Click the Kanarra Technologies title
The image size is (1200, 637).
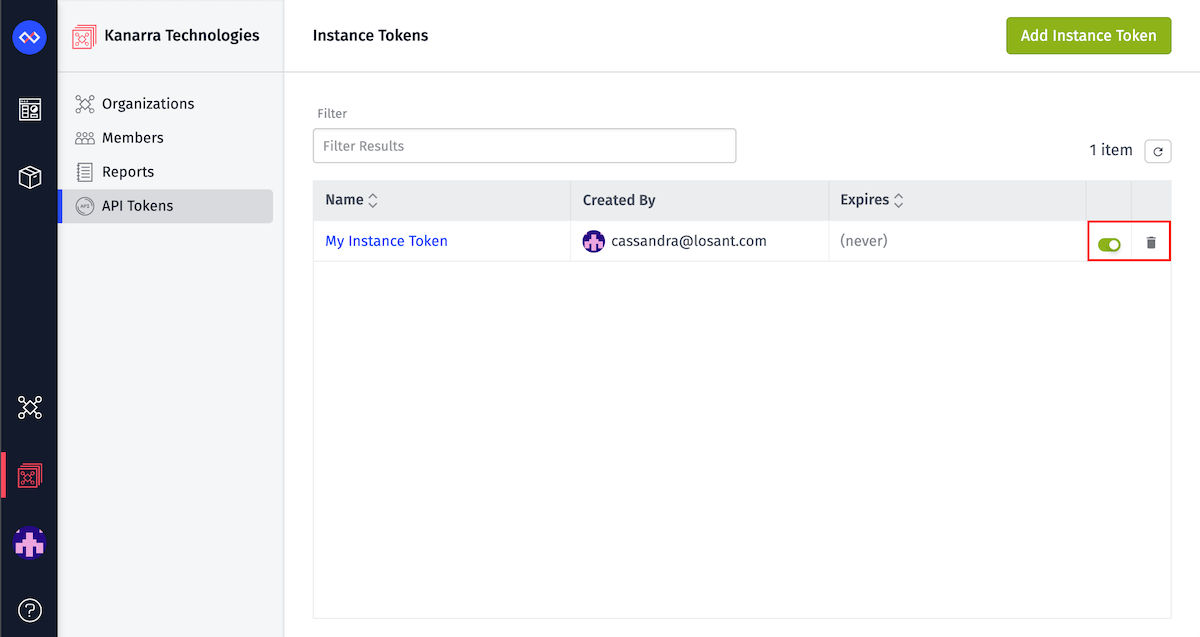[x=181, y=36]
